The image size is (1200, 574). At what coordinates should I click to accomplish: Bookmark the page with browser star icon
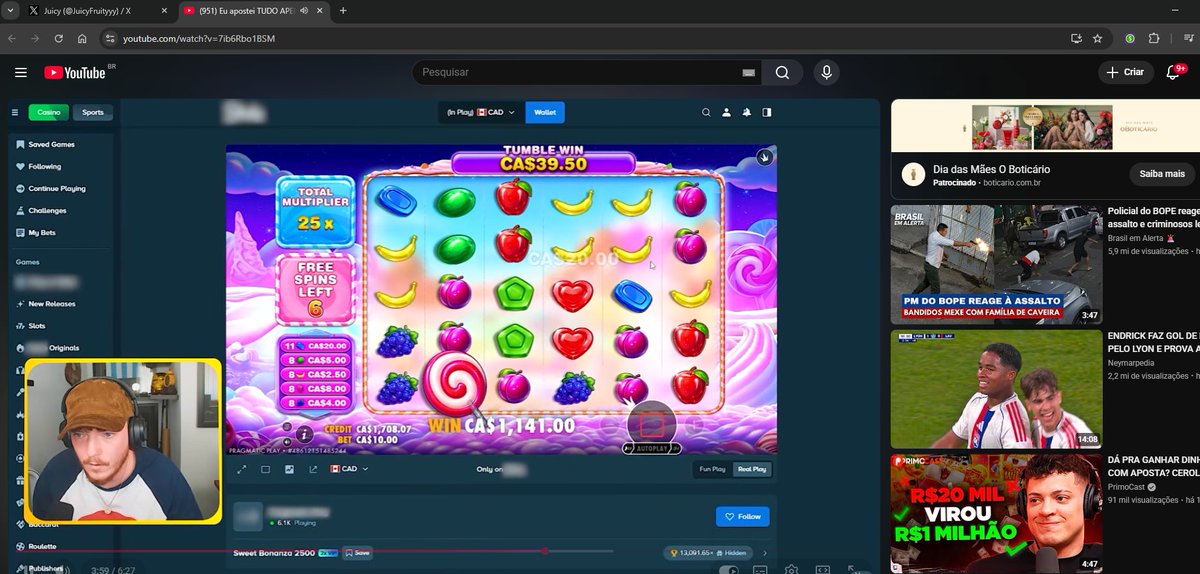(1097, 38)
